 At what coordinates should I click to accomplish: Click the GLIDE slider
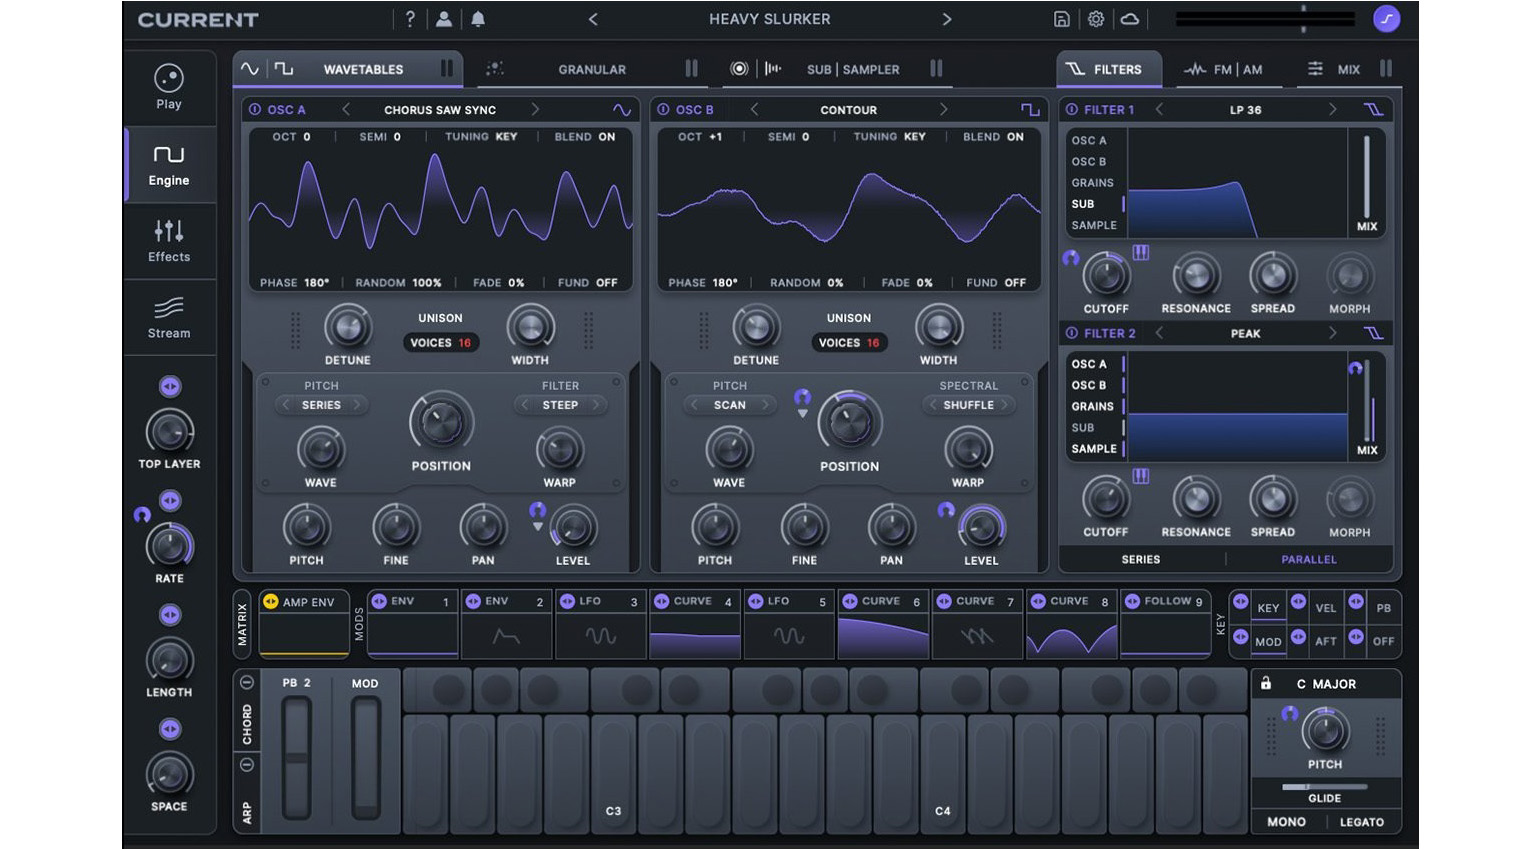pyautogui.click(x=1325, y=787)
